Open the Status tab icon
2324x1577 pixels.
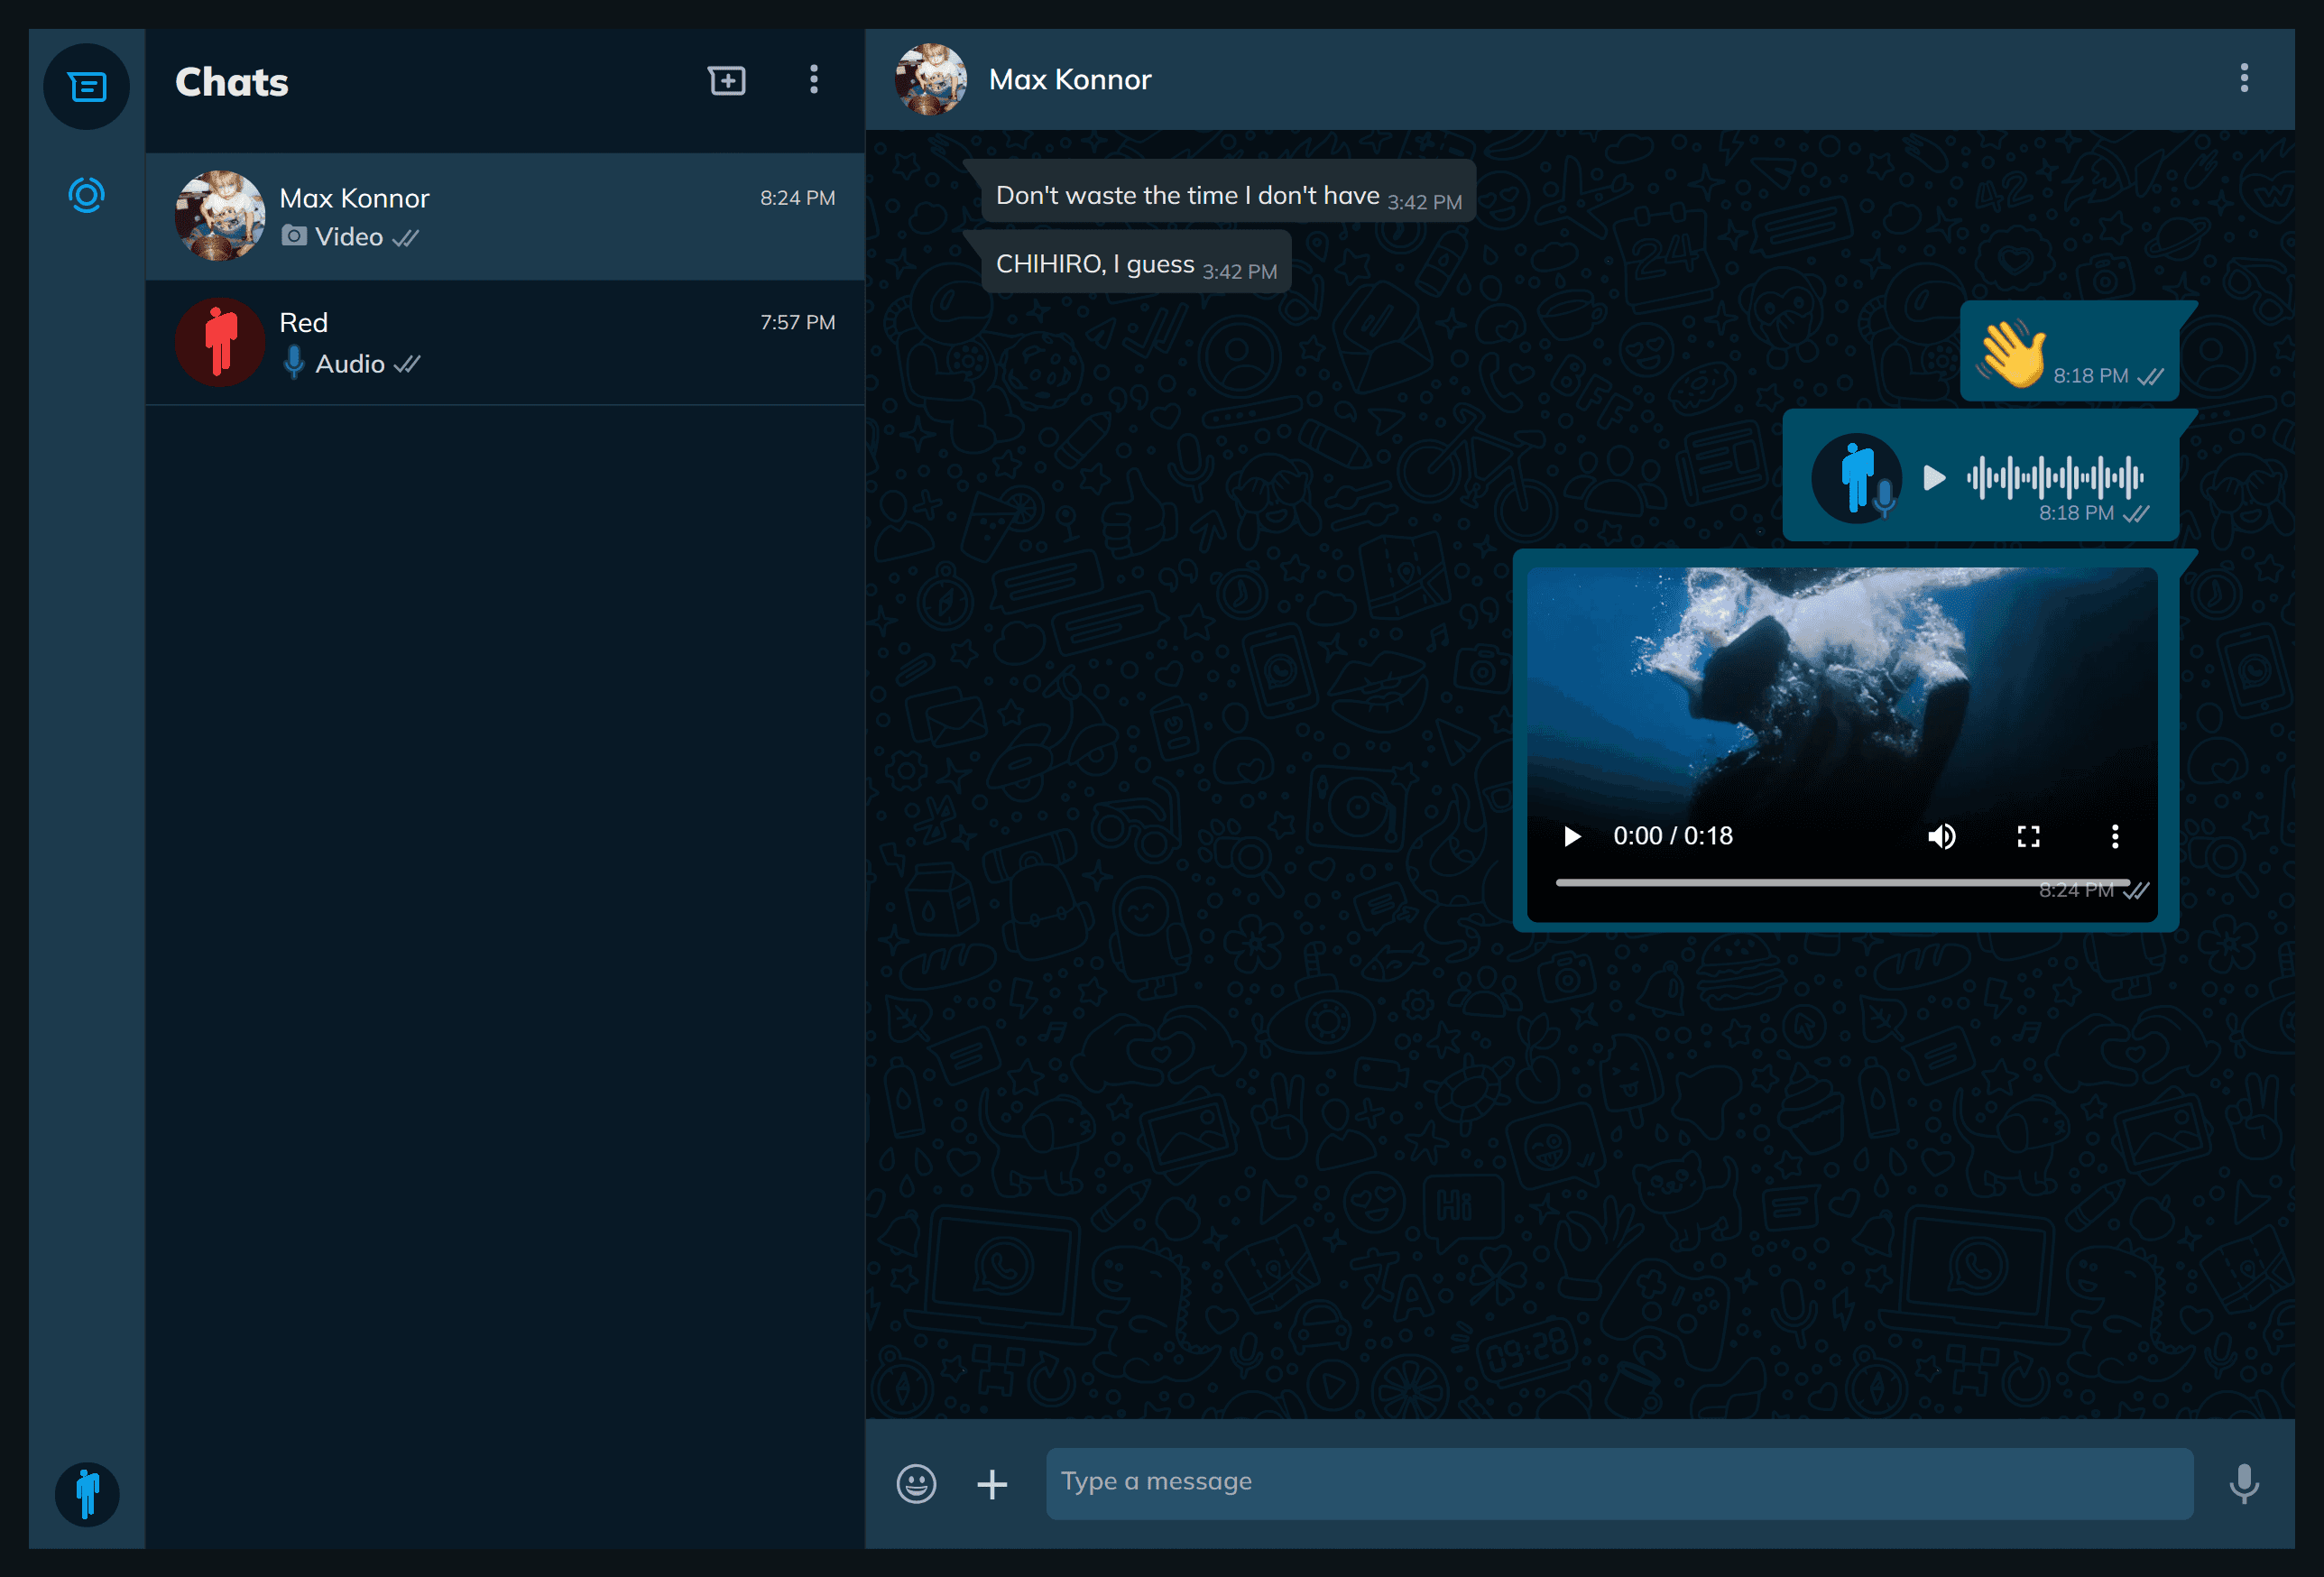click(87, 195)
